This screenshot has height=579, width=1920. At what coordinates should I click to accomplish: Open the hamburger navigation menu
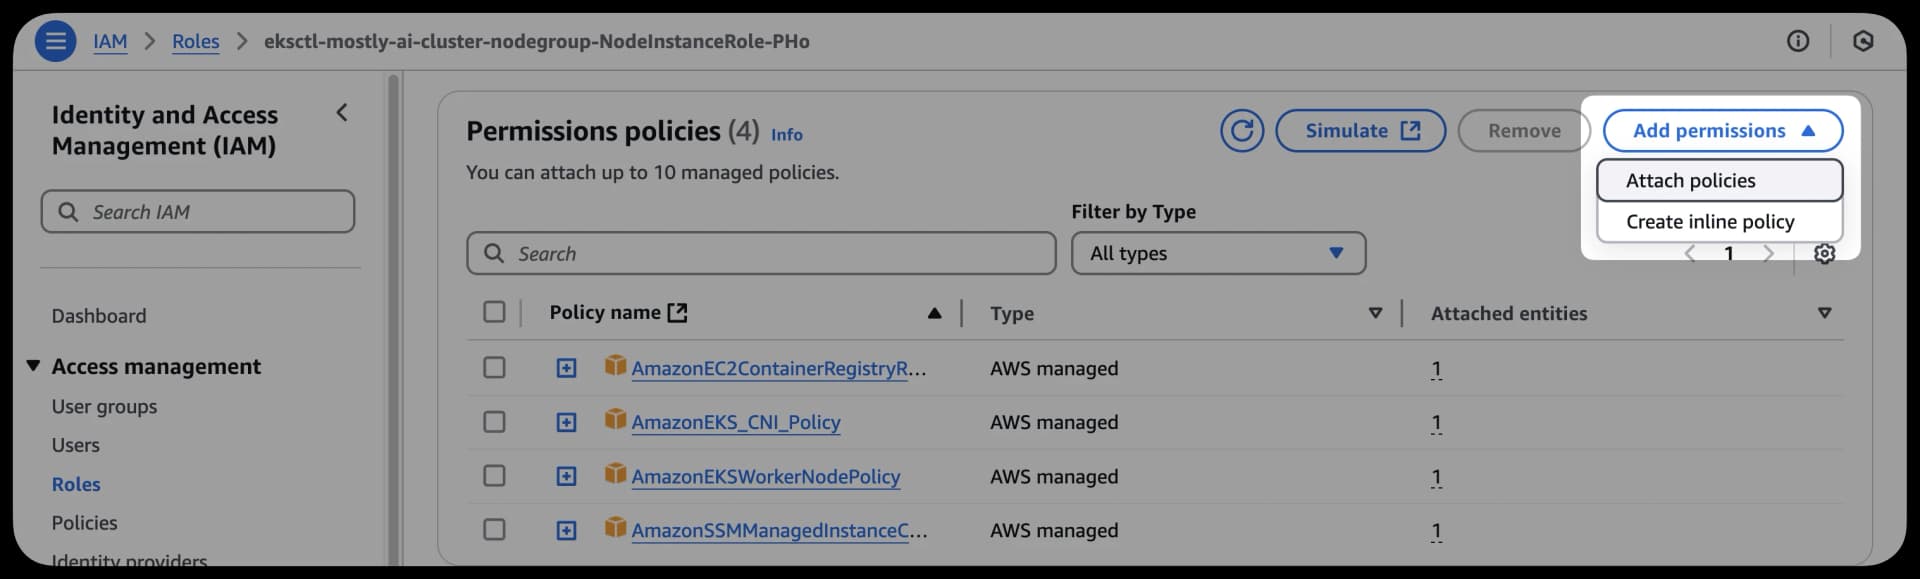[55, 41]
